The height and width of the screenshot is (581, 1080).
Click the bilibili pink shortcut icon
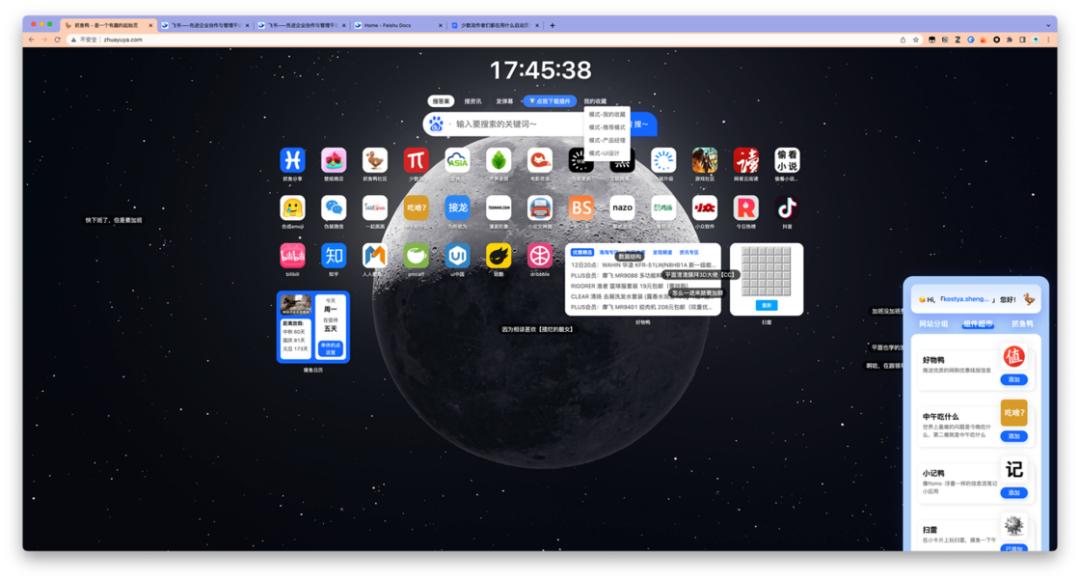click(x=292, y=255)
